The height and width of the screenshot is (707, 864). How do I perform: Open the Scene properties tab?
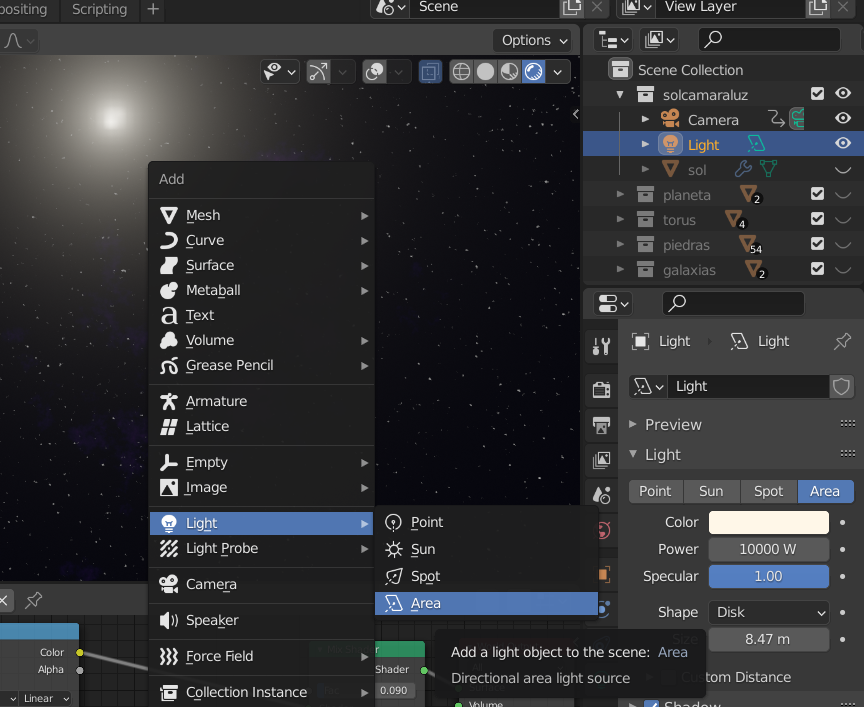[601, 495]
